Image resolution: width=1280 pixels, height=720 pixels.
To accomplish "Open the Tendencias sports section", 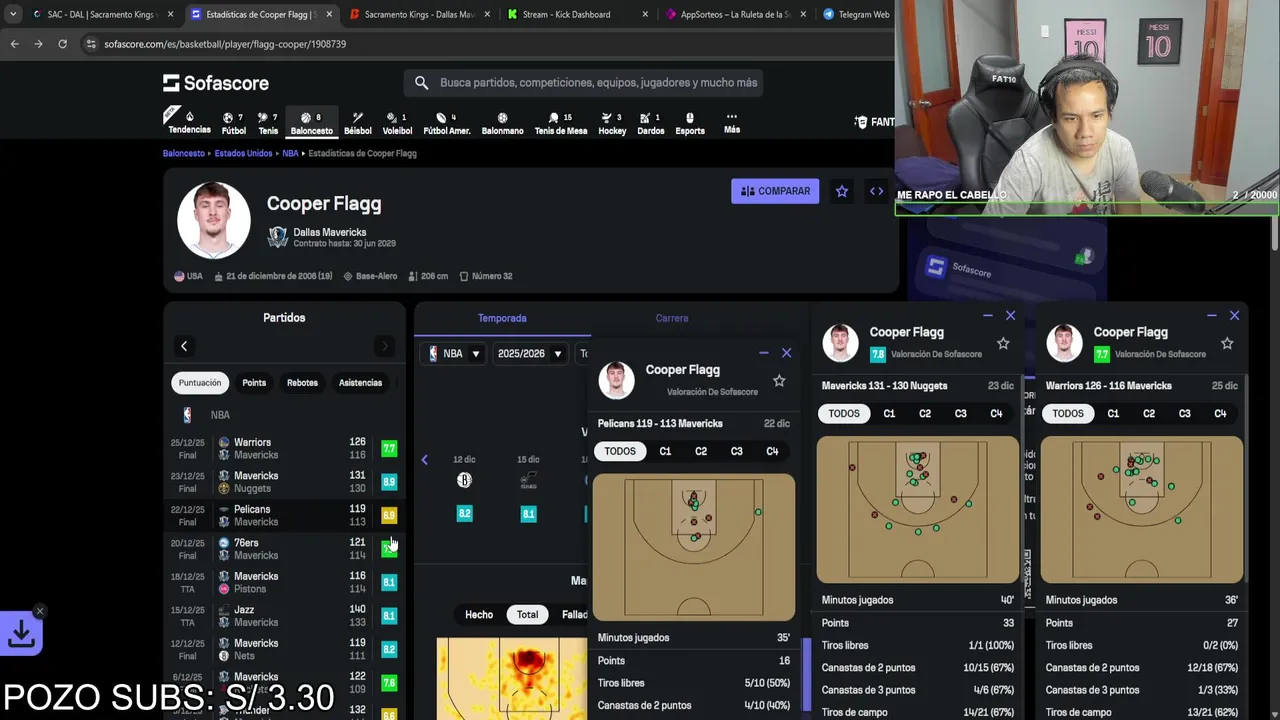I will 189,122.
